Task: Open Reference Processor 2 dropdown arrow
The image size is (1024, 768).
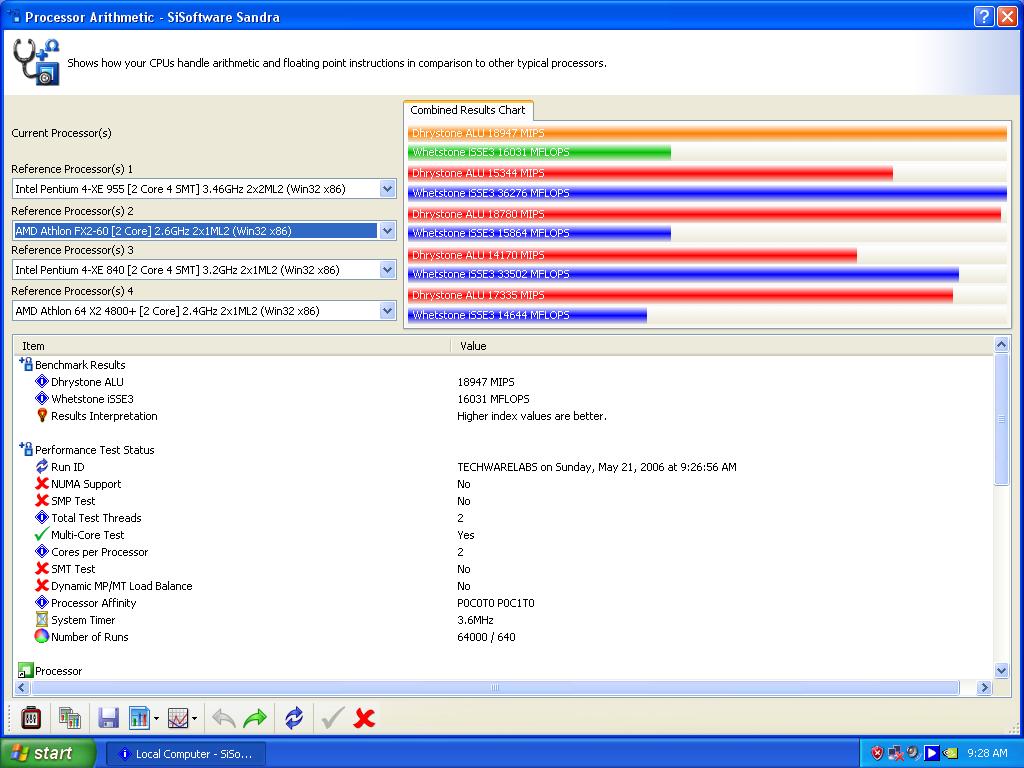Action: (387, 231)
